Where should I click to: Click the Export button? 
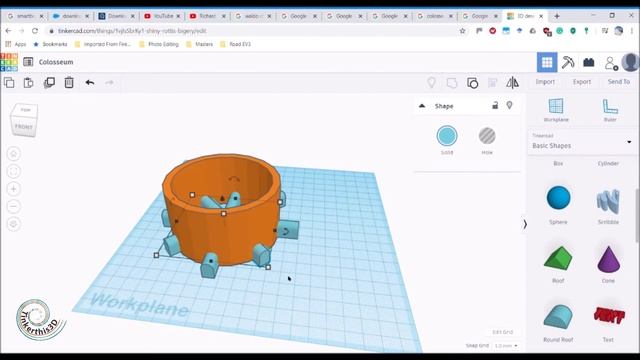(582, 82)
